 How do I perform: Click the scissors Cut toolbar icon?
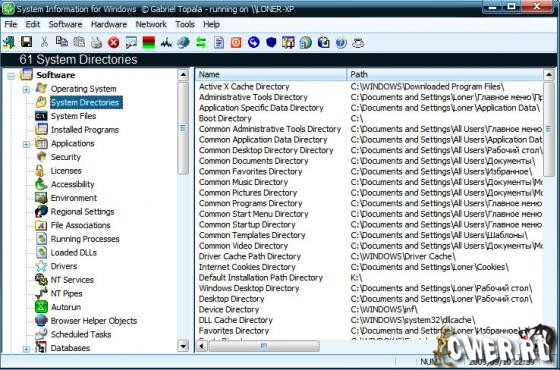[44, 42]
